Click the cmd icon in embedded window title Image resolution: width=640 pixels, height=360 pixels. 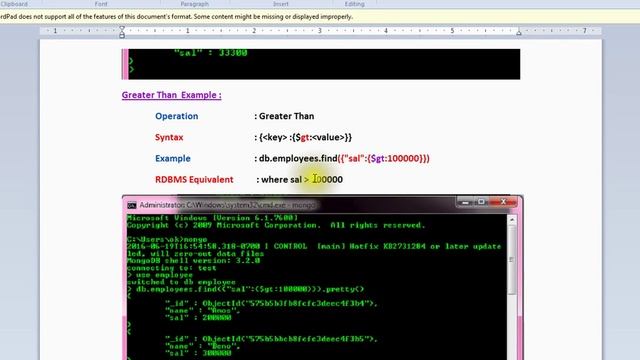click(x=131, y=205)
